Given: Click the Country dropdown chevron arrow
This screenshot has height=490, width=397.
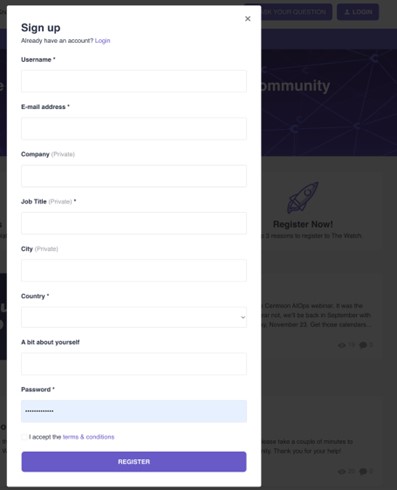Looking at the screenshot, I should [243, 317].
